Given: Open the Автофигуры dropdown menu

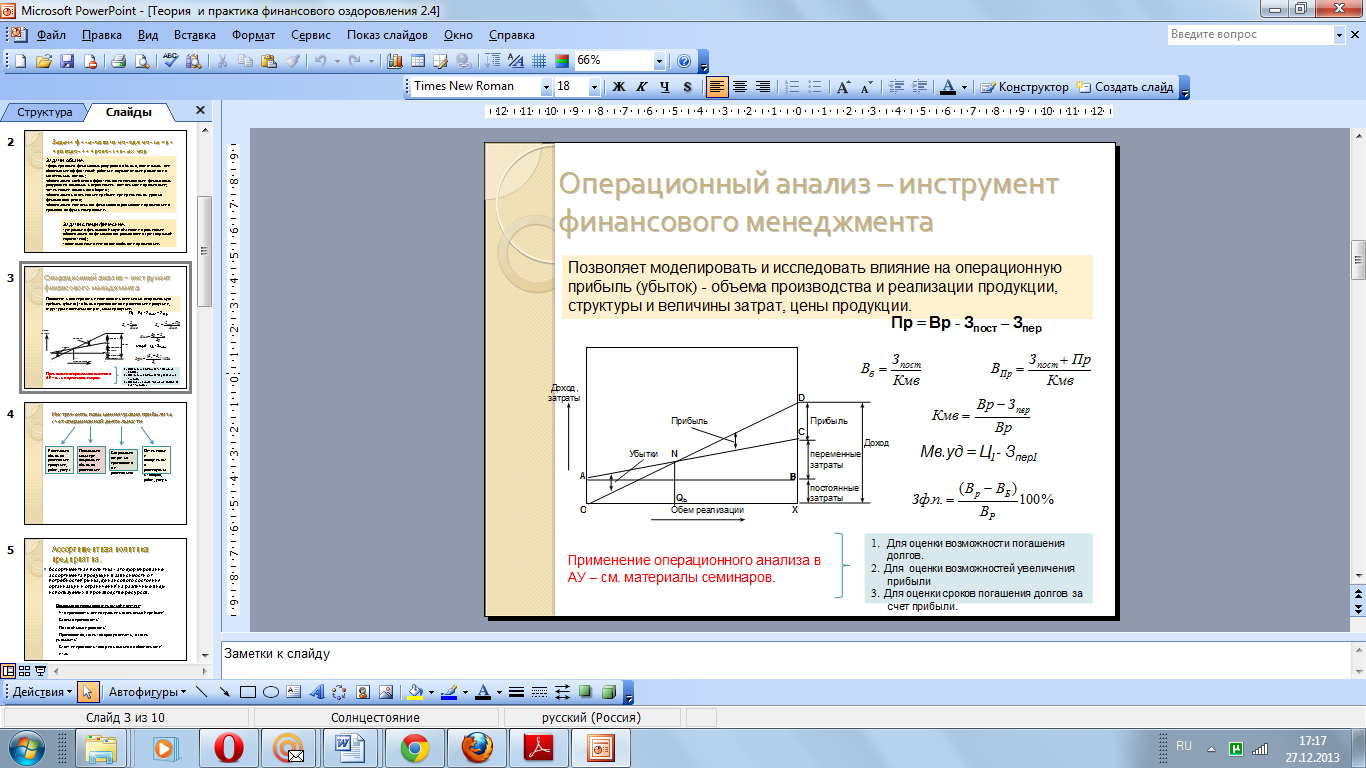Looking at the screenshot, I should pos(147,692).
